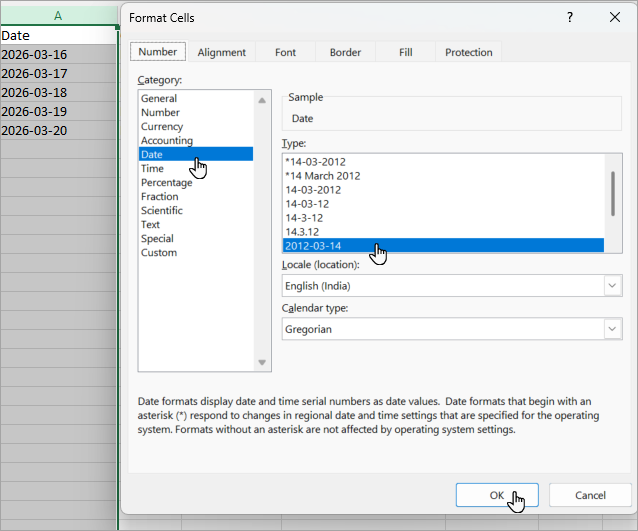
Task: Open the Fill tab
Action: tap(405, 52)
